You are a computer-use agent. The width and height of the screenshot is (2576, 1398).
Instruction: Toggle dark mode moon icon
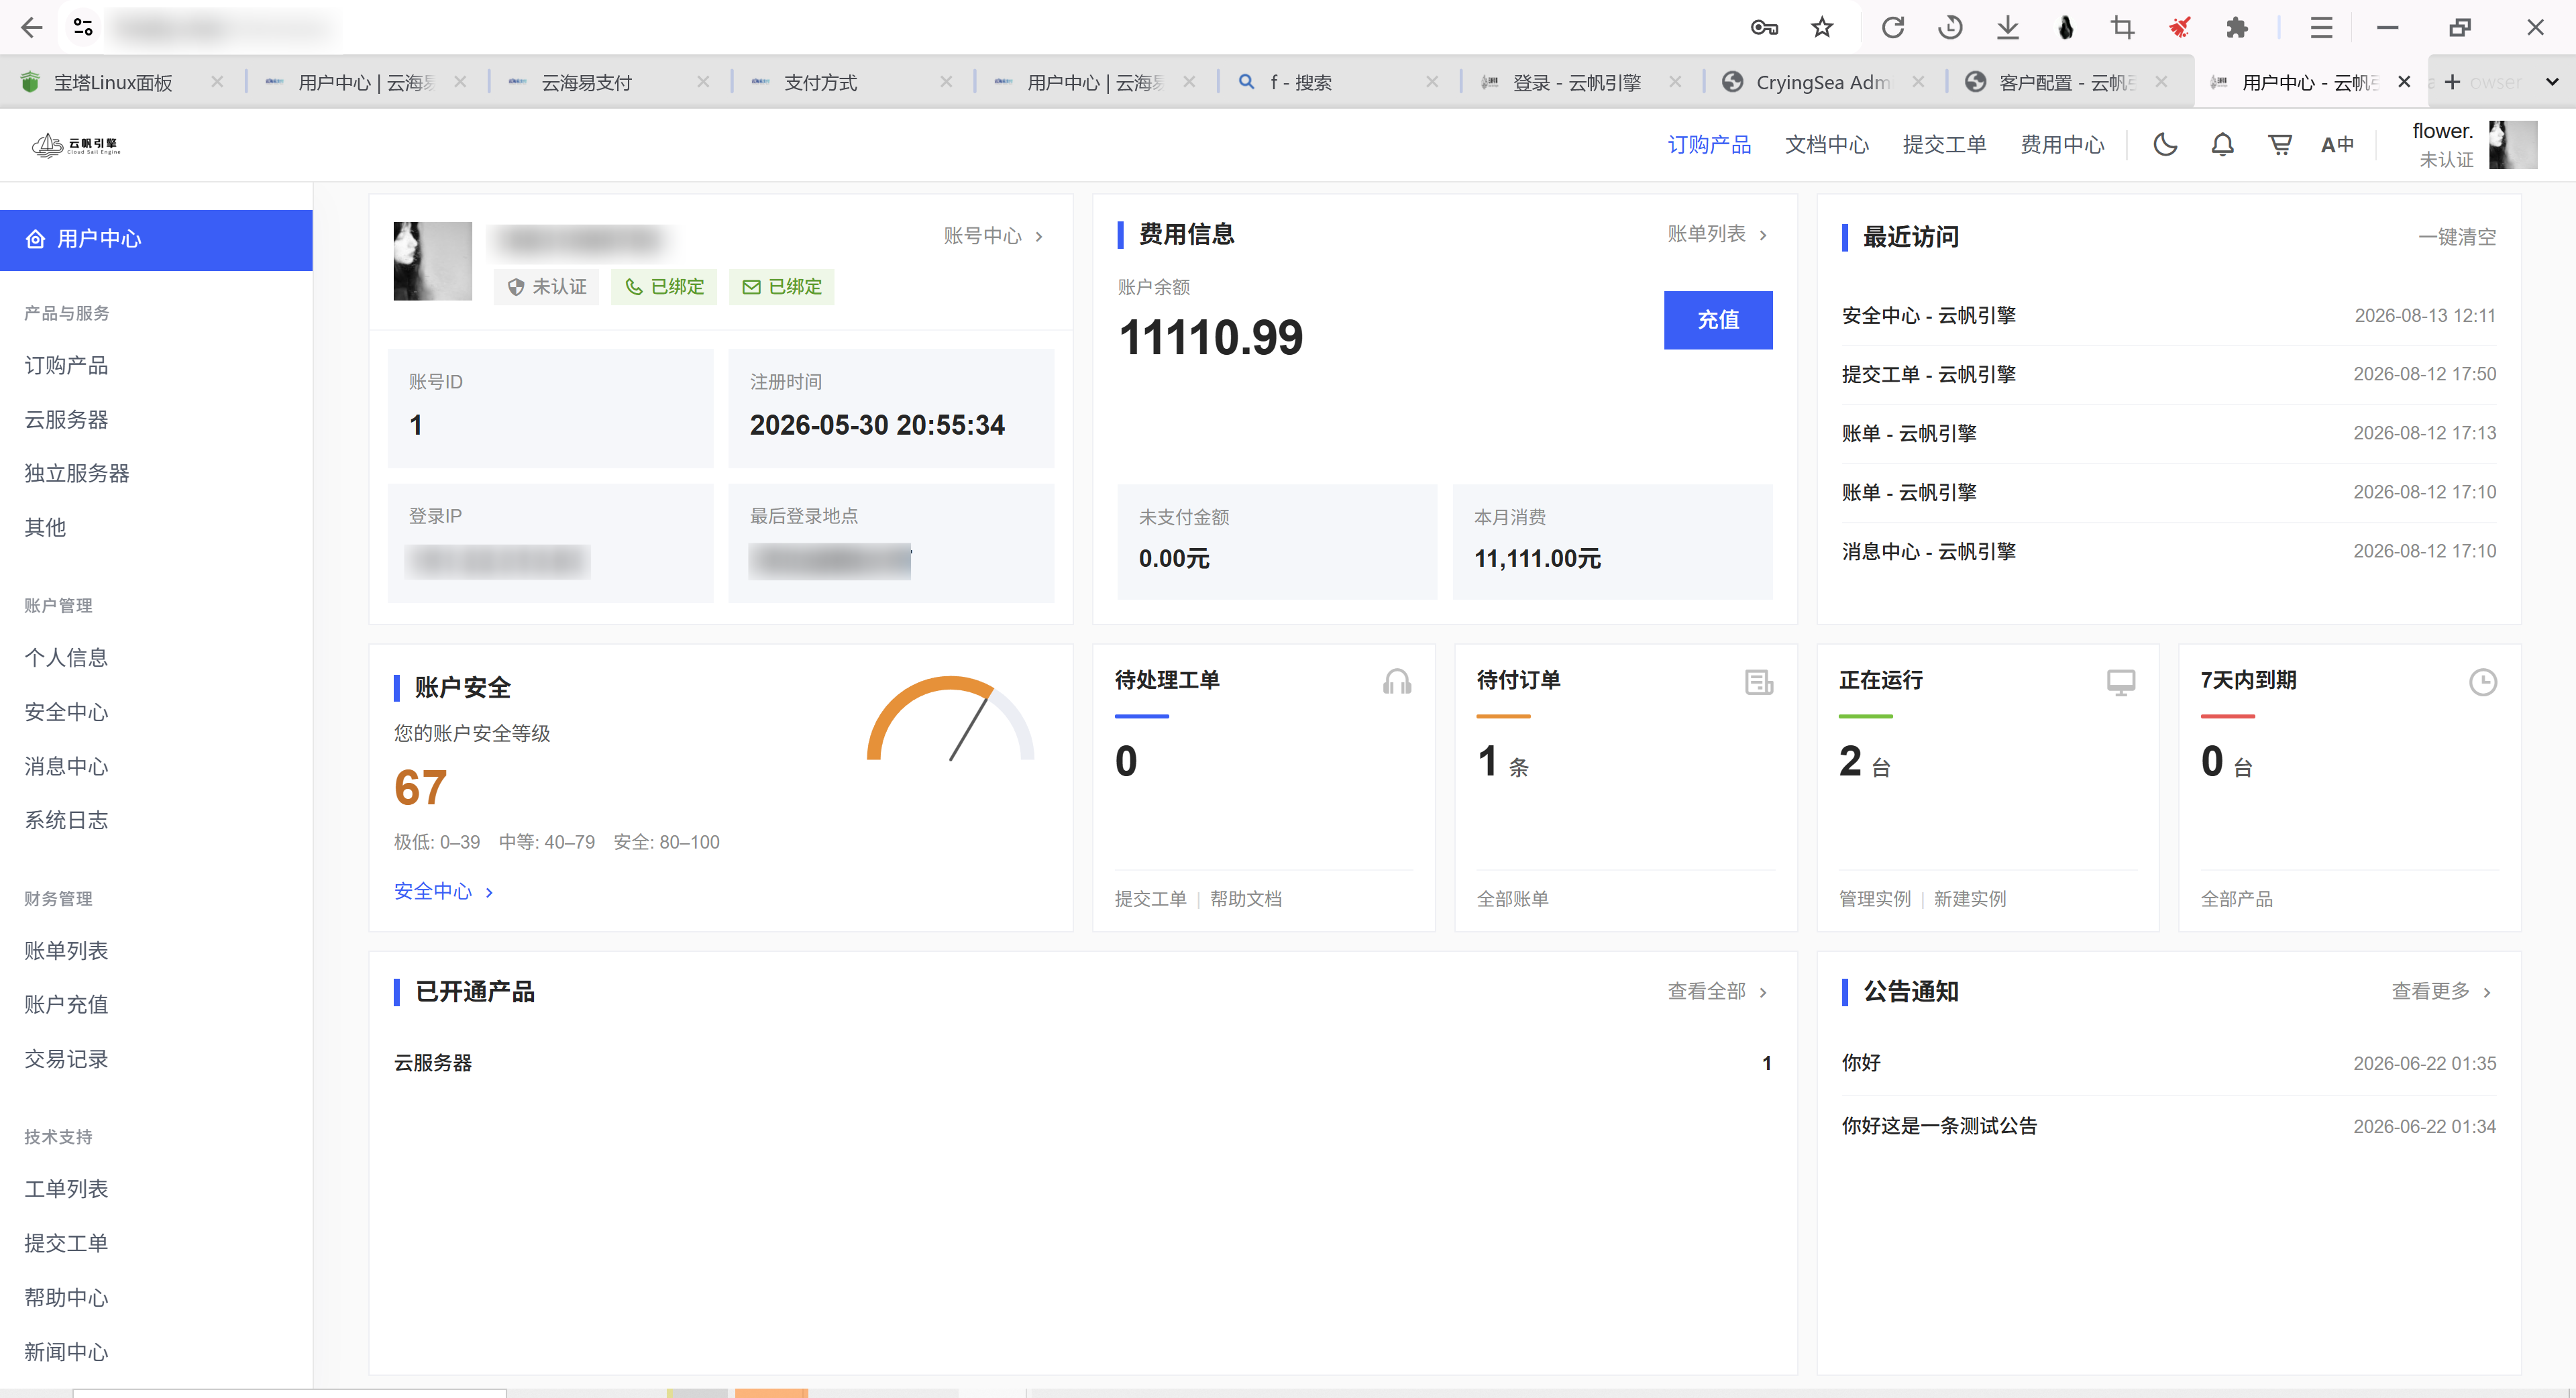click(x=2165, y=145)
